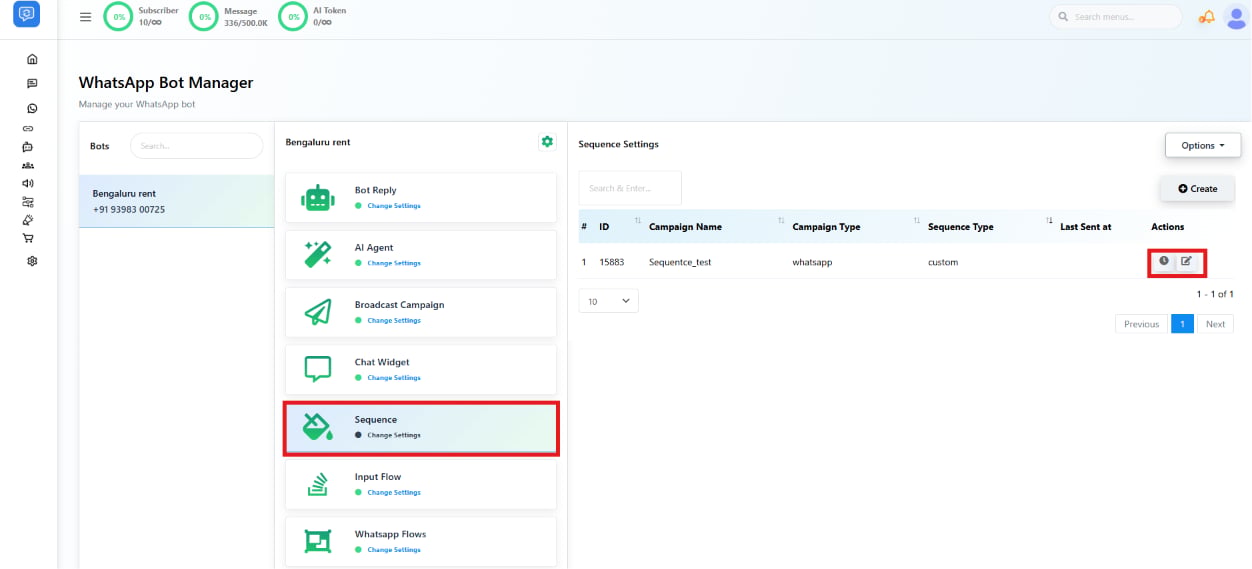
Task: Open the gear settings icon in the sidebar
Action: click(x=32, y=261)
